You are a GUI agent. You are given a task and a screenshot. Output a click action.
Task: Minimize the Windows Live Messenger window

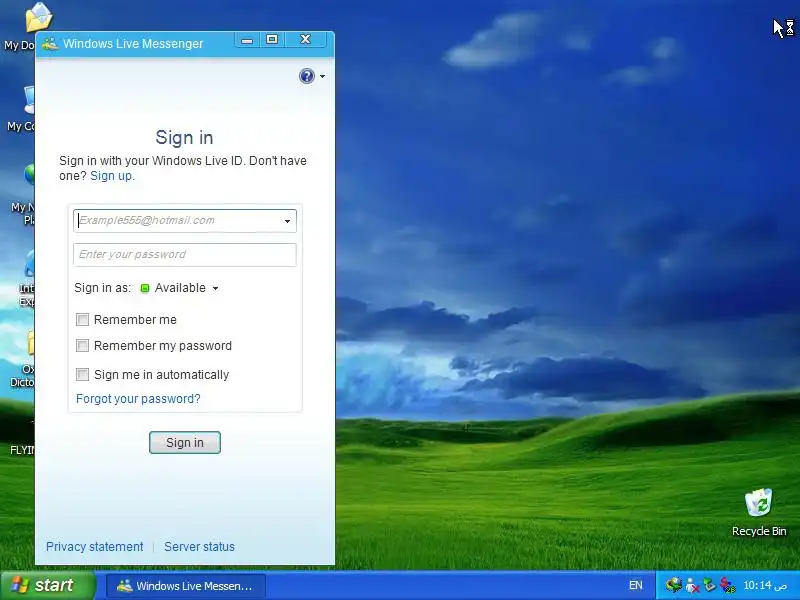click(x=247, y=40)
